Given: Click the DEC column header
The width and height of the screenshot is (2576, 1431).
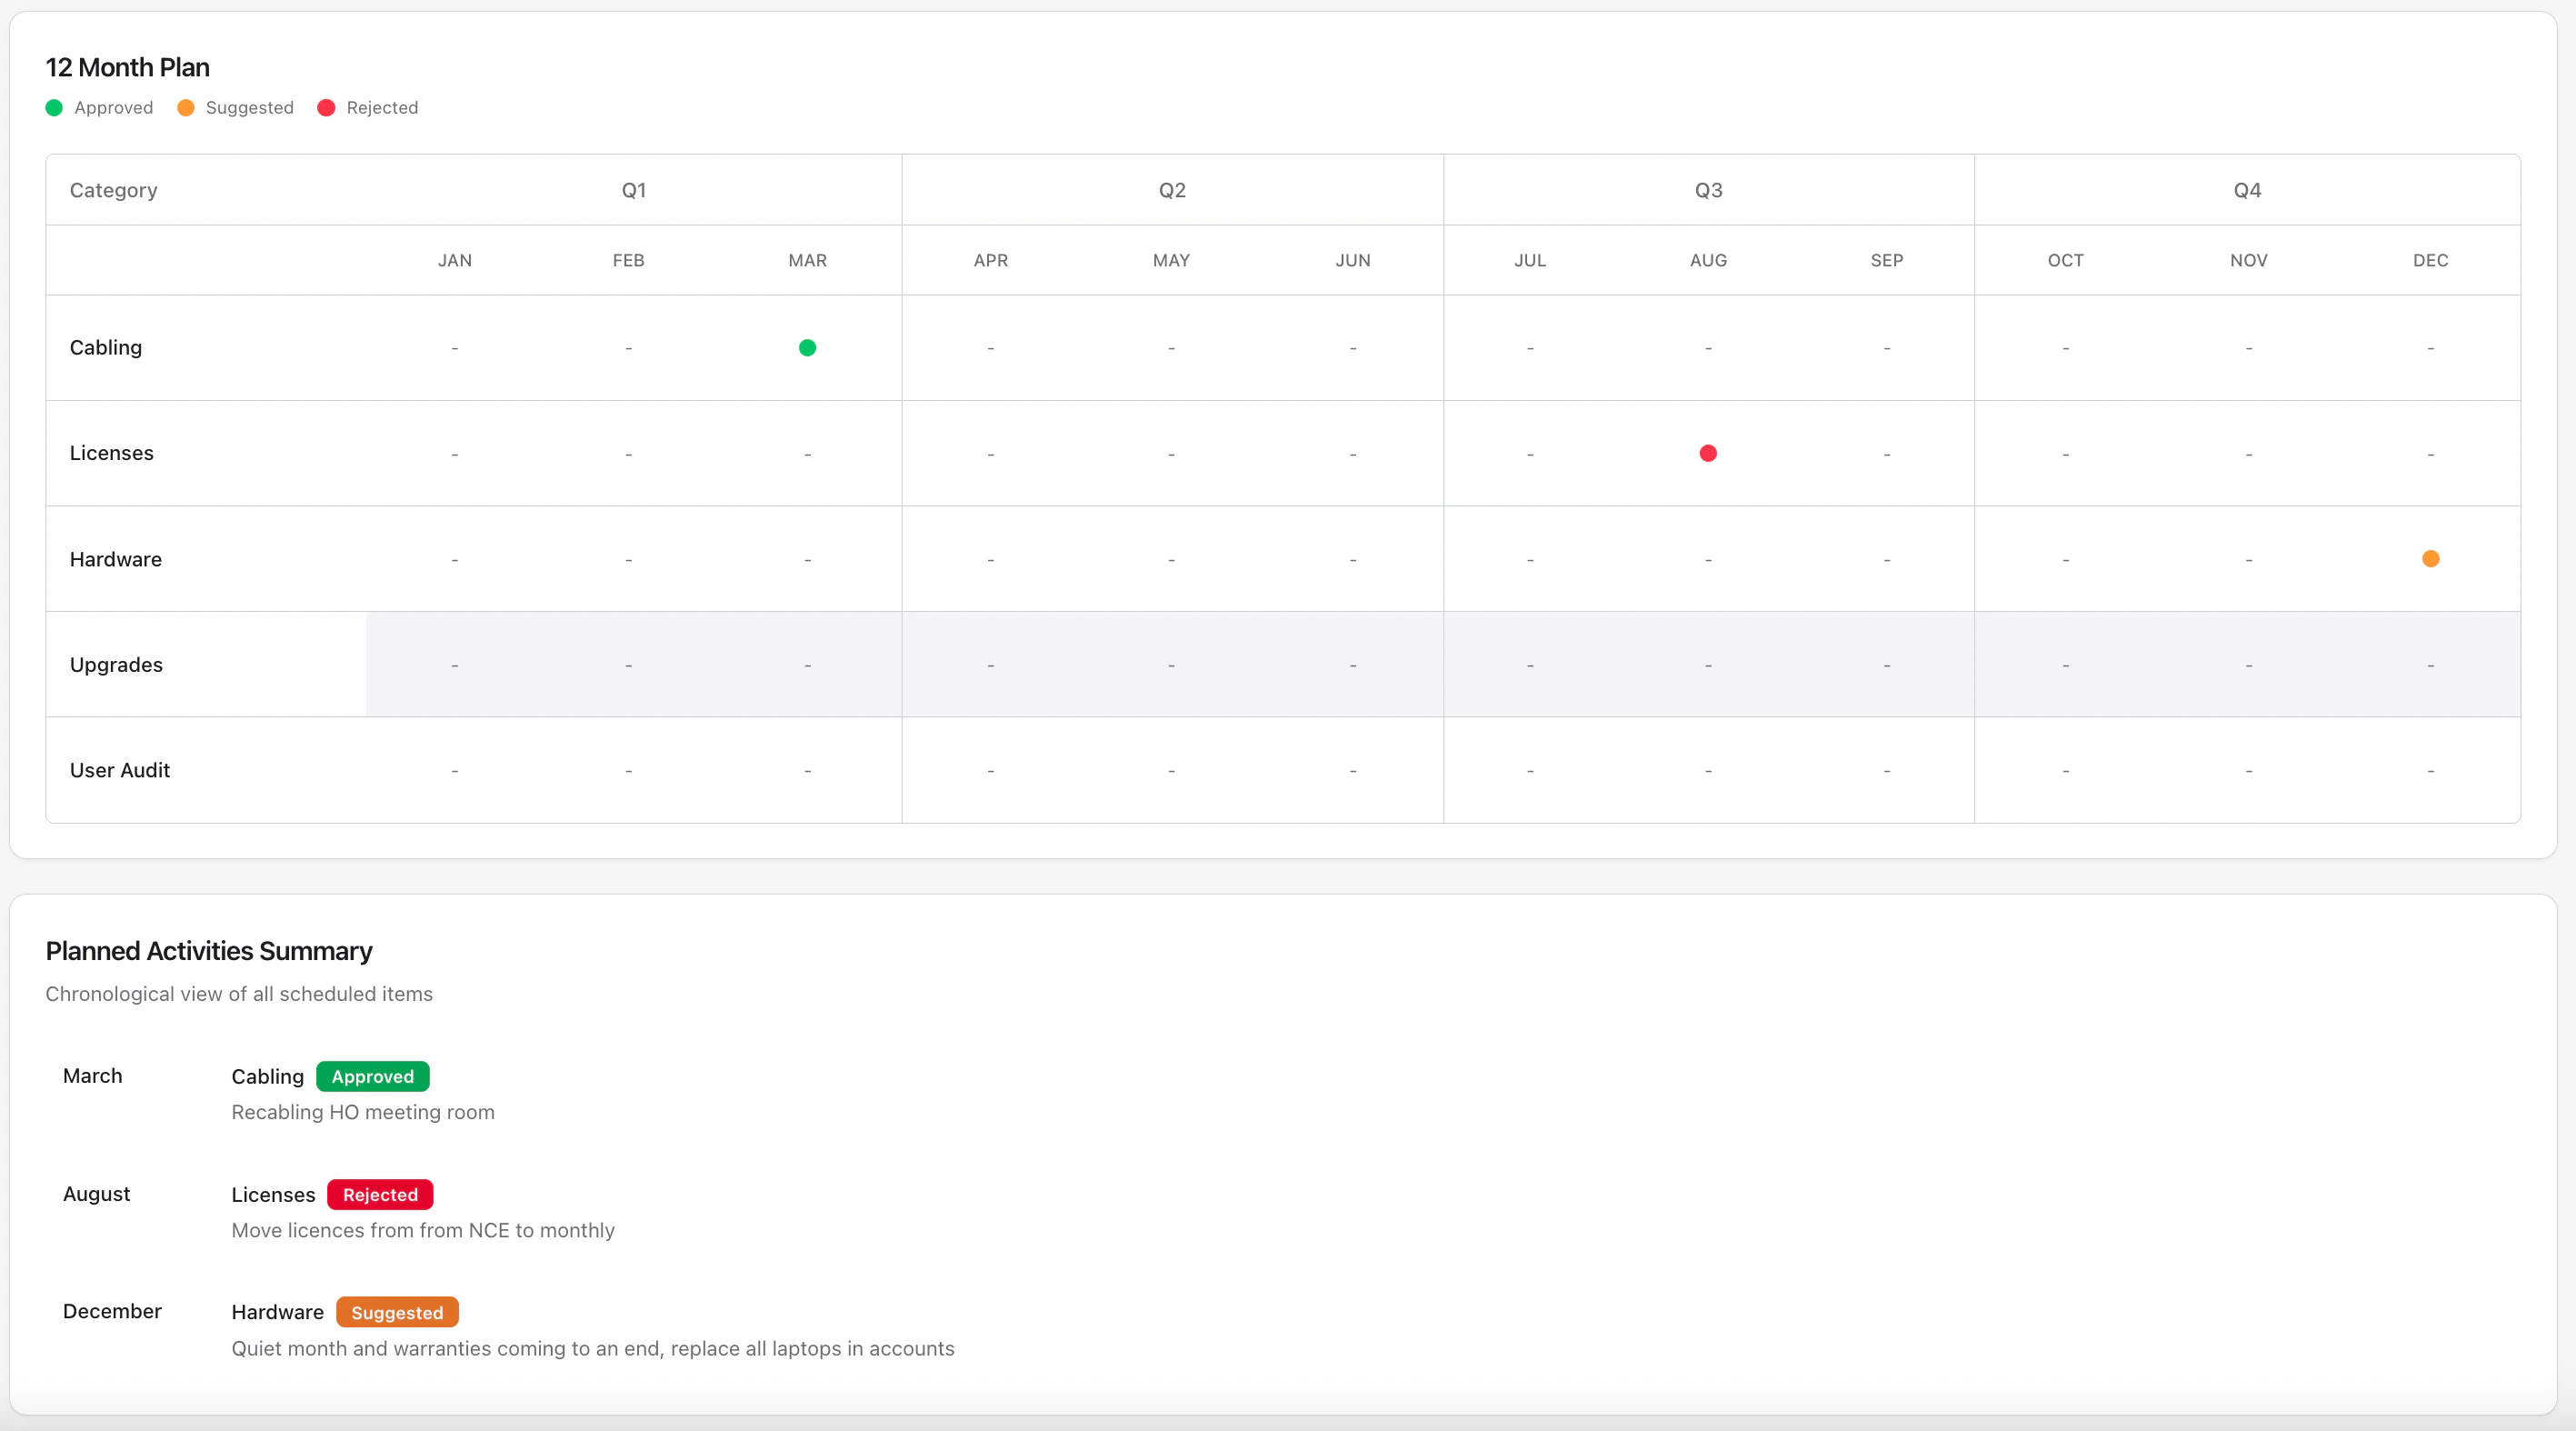Looking at the screenshot, I should point(2431,260).
